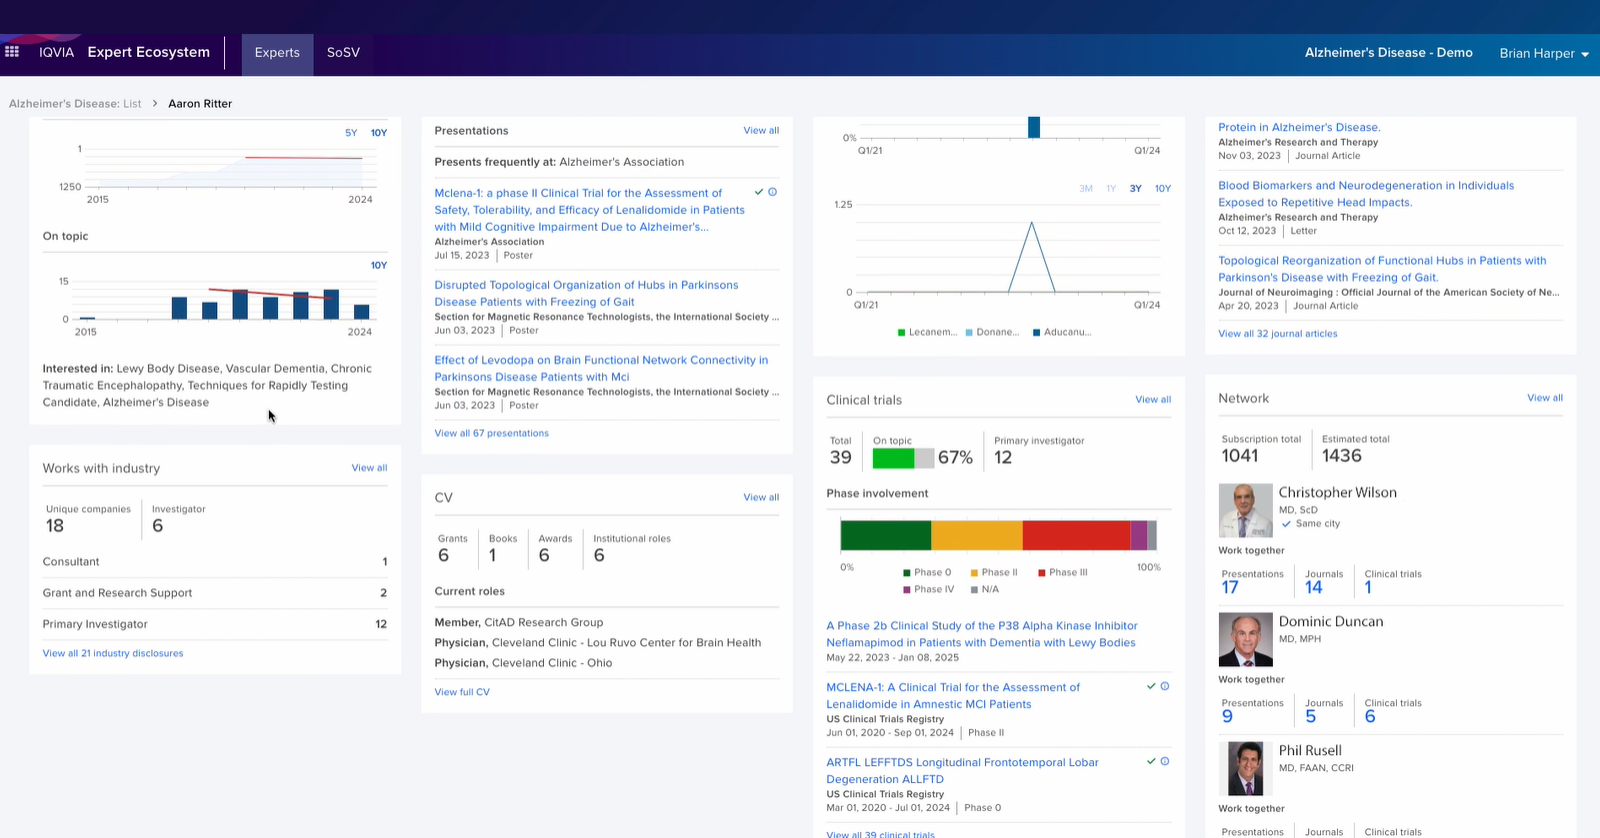Toggle Donanemab legend item
Viewport: 1600px width, 838px height.
click(x=992, y=332)
